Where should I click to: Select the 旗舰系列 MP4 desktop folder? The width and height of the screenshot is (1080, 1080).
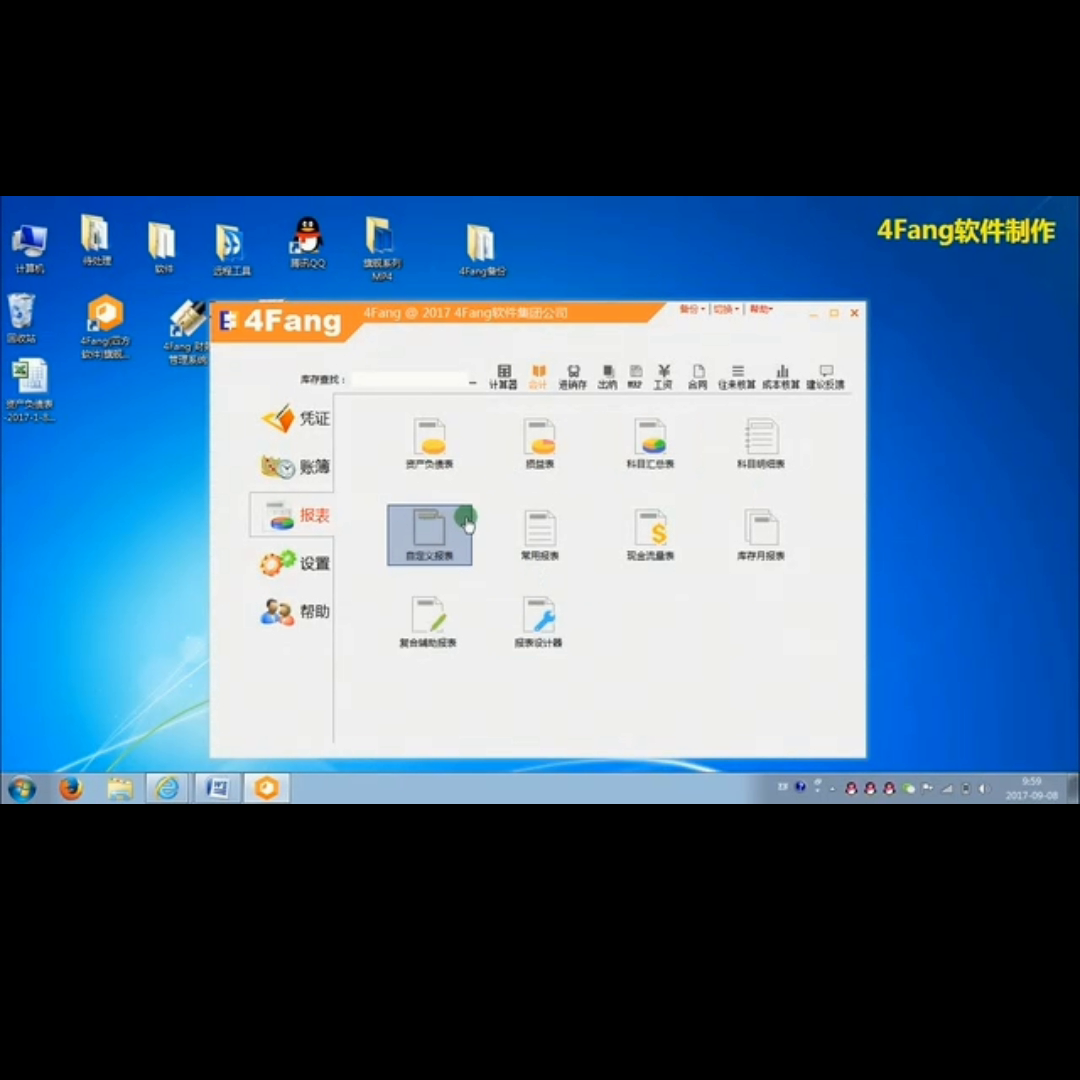coord(382,249)
